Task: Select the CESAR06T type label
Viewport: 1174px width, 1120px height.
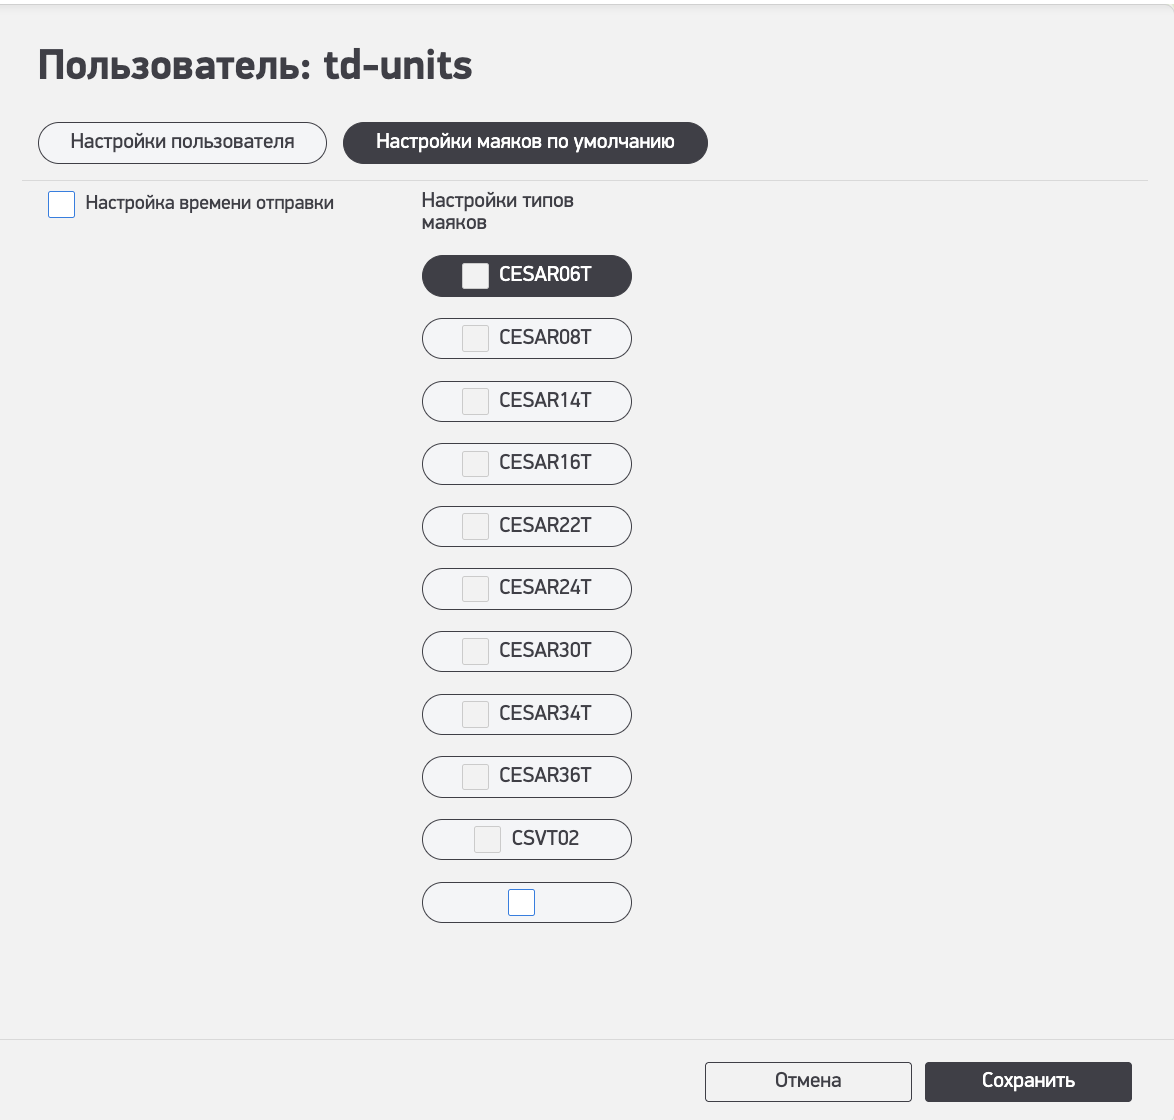Action: 545,275
